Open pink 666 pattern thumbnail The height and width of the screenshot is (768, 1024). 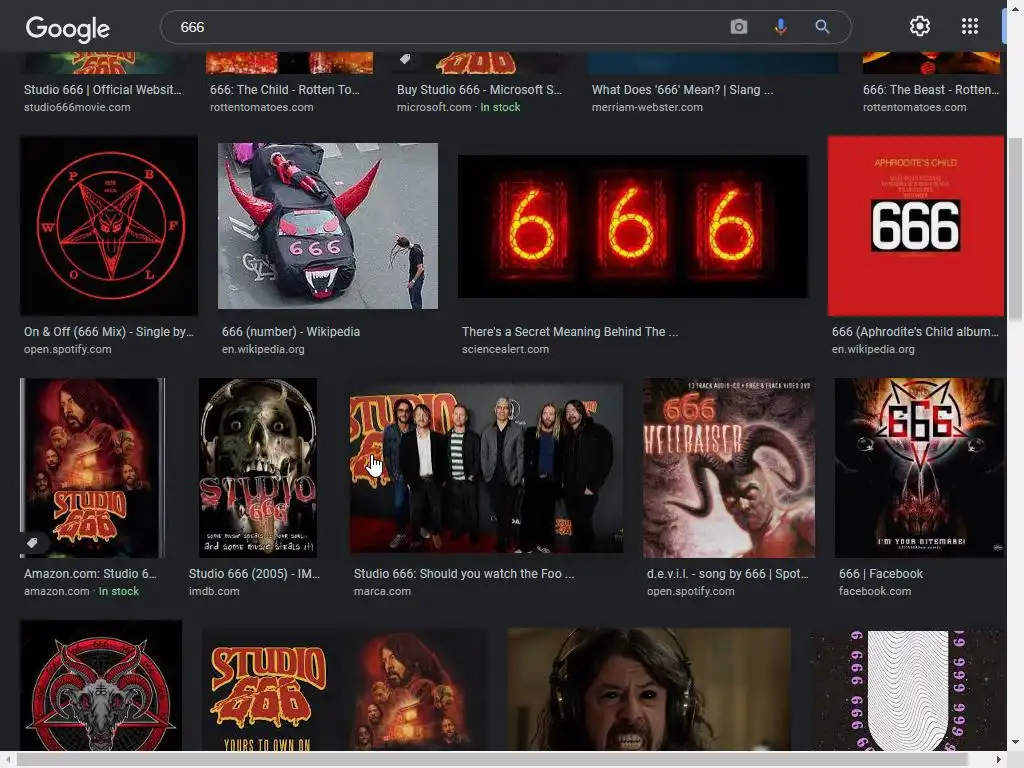908,689
